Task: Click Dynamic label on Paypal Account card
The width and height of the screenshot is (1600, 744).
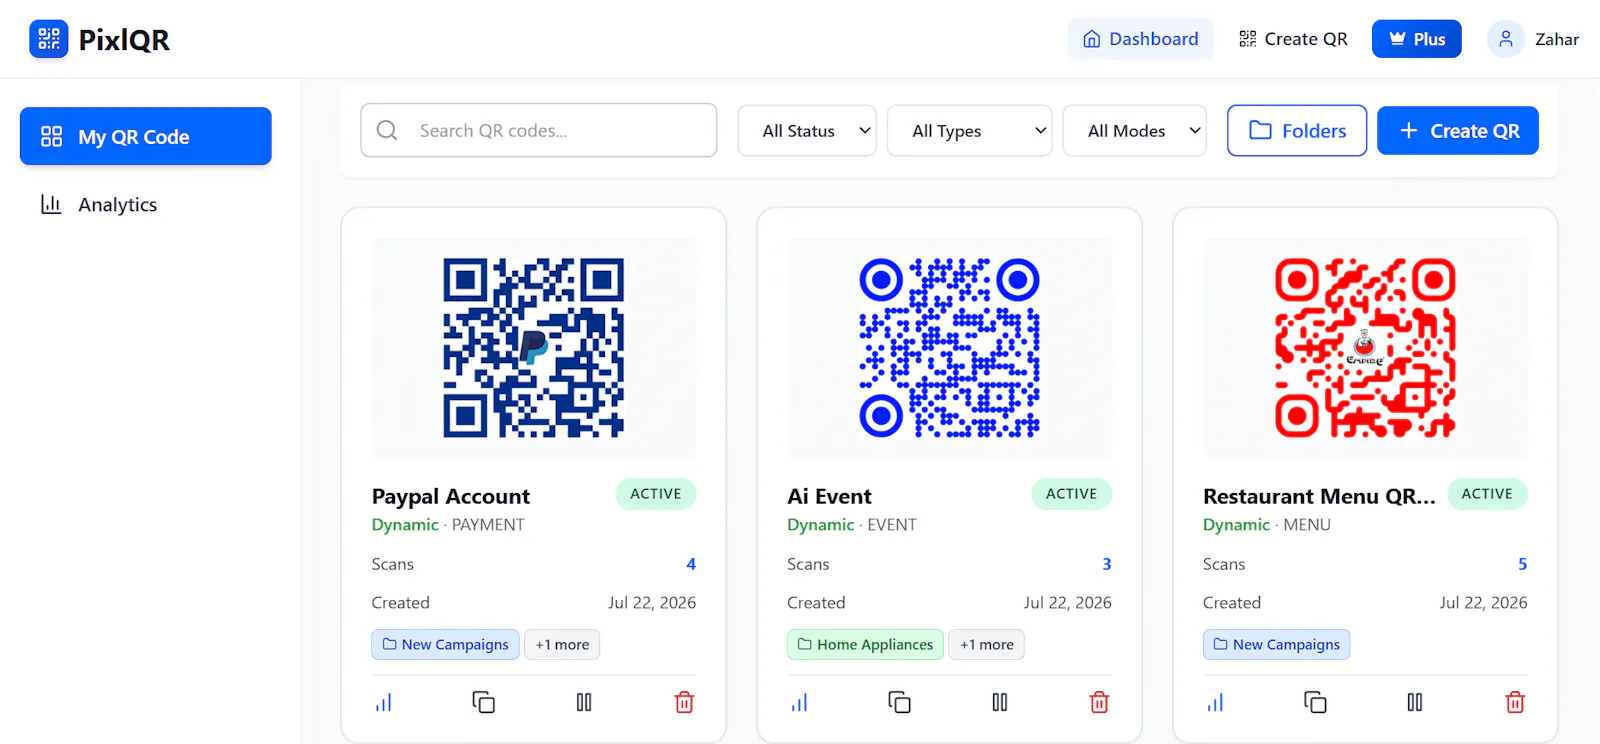Action: 405,525
